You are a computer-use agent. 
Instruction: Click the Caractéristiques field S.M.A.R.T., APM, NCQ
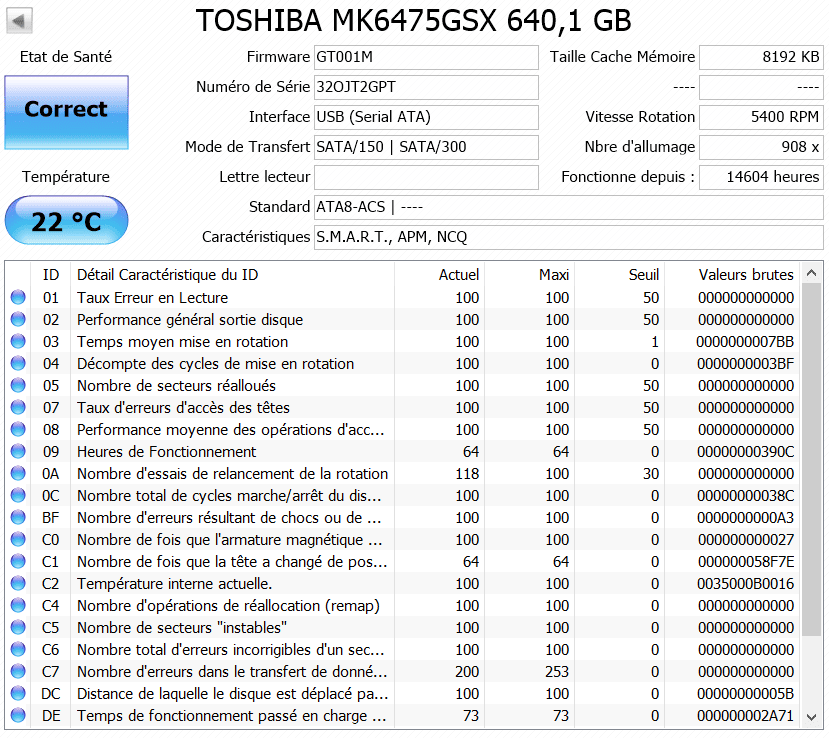[568, 237]
